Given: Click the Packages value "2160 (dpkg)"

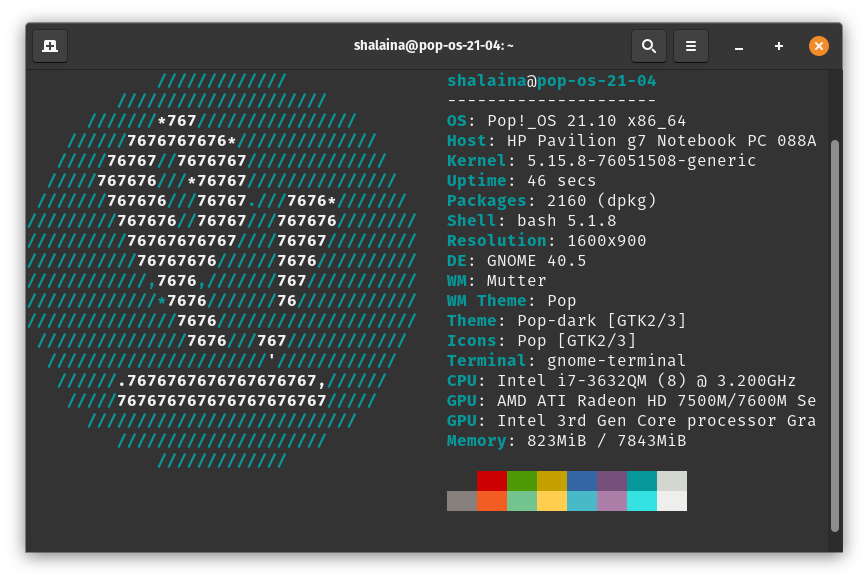Looking at the screenshot, I should coord(601,200).
